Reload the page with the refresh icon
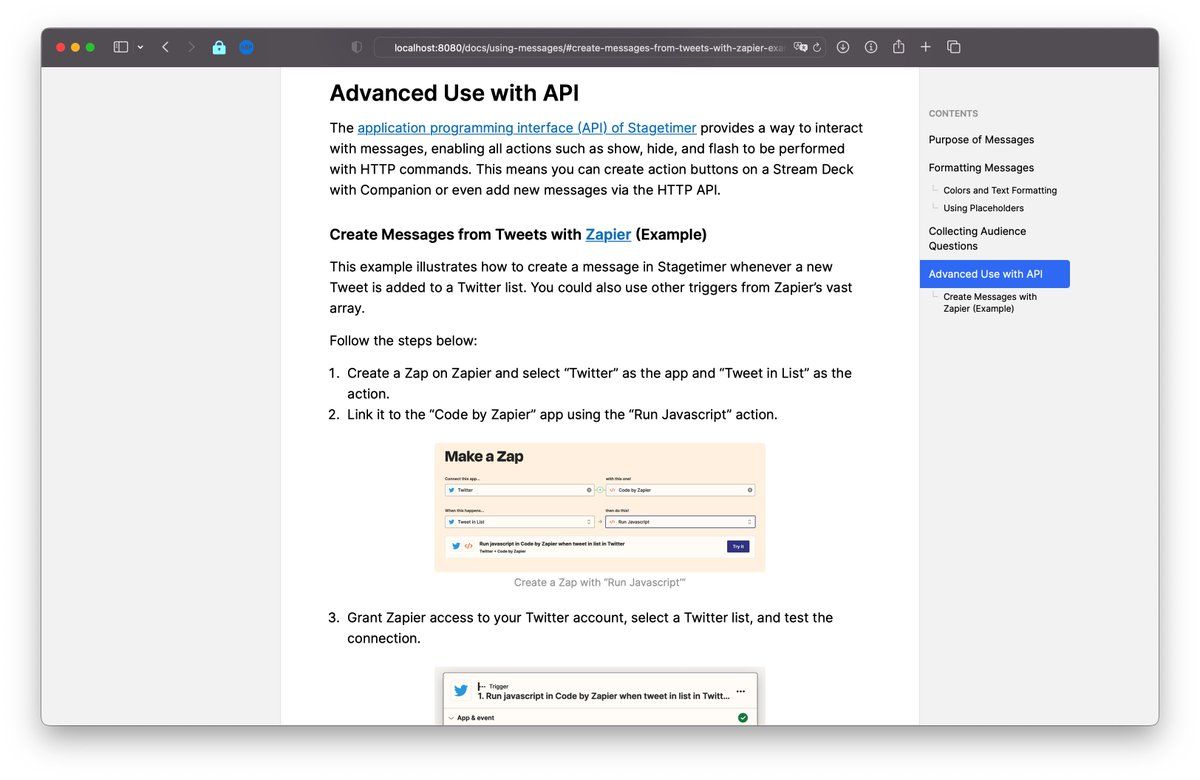Image resolution: width=1200 pixels, height=780 pixels. (817, 47)
